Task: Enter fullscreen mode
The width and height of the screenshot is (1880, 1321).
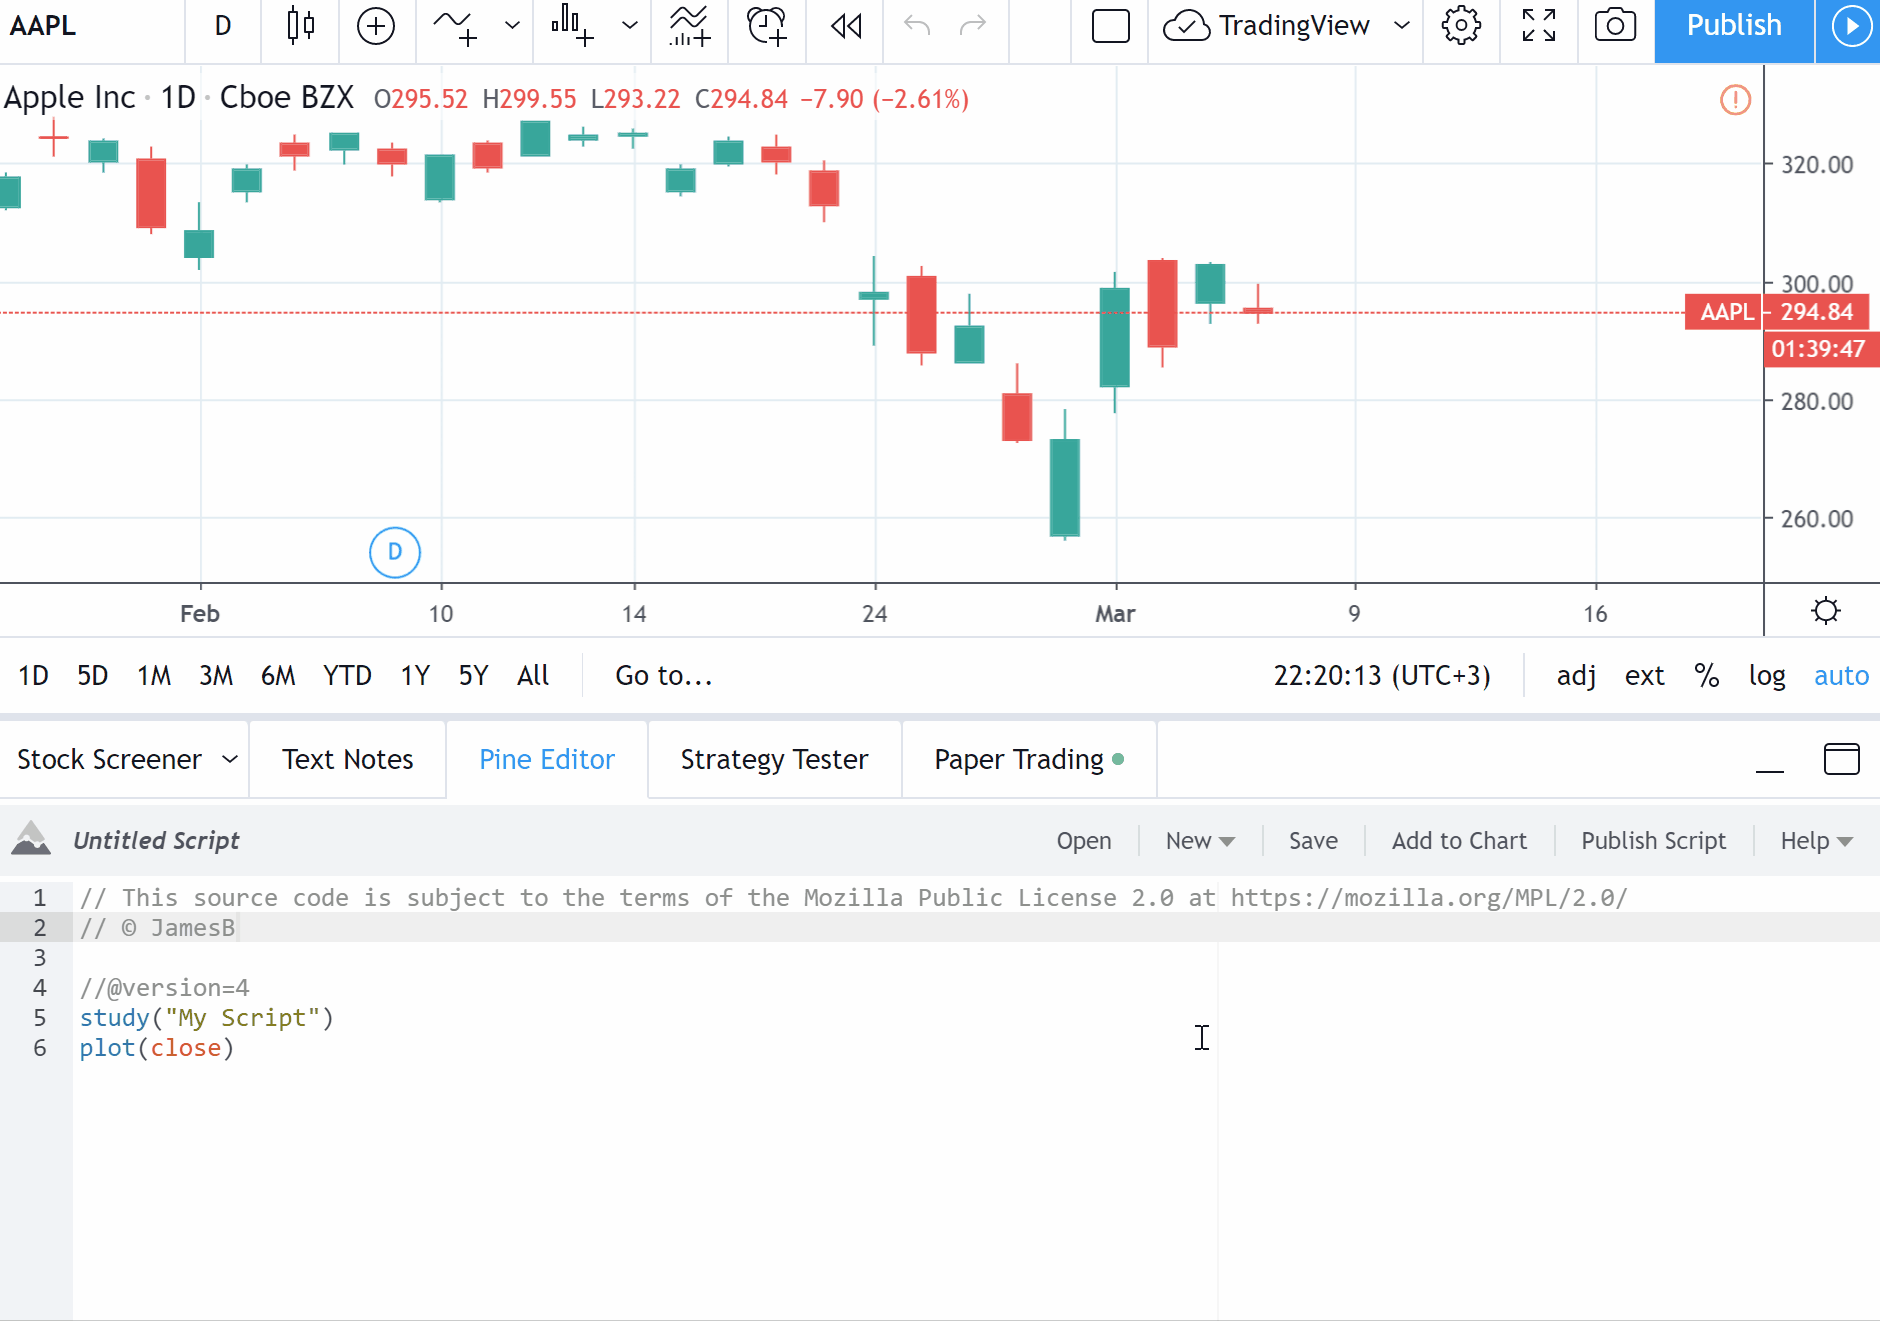Action: pos(1538,26)
